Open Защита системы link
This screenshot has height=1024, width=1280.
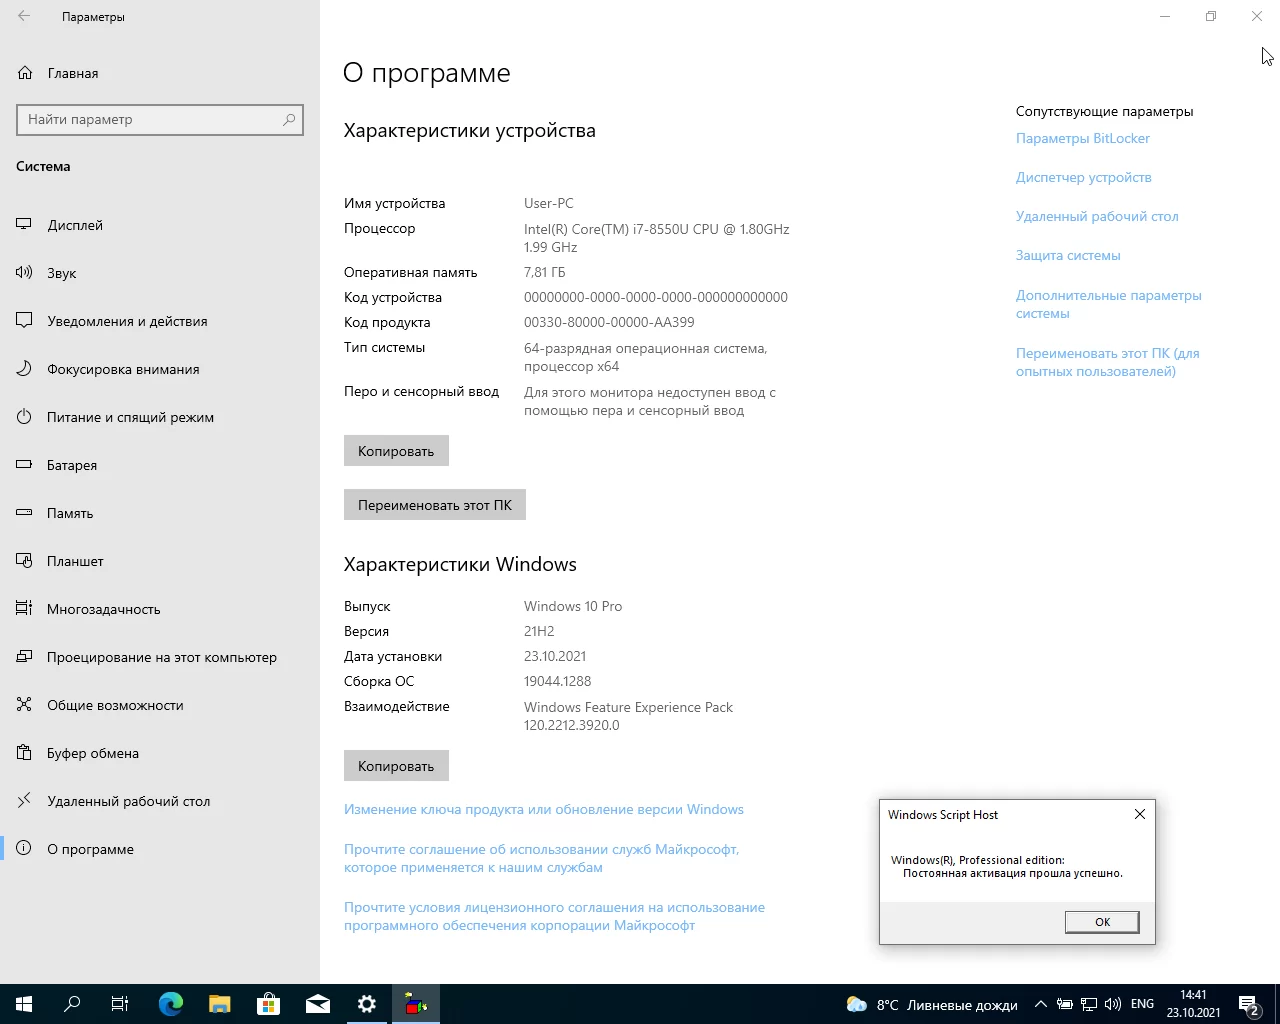click(x=1068, y=255)
